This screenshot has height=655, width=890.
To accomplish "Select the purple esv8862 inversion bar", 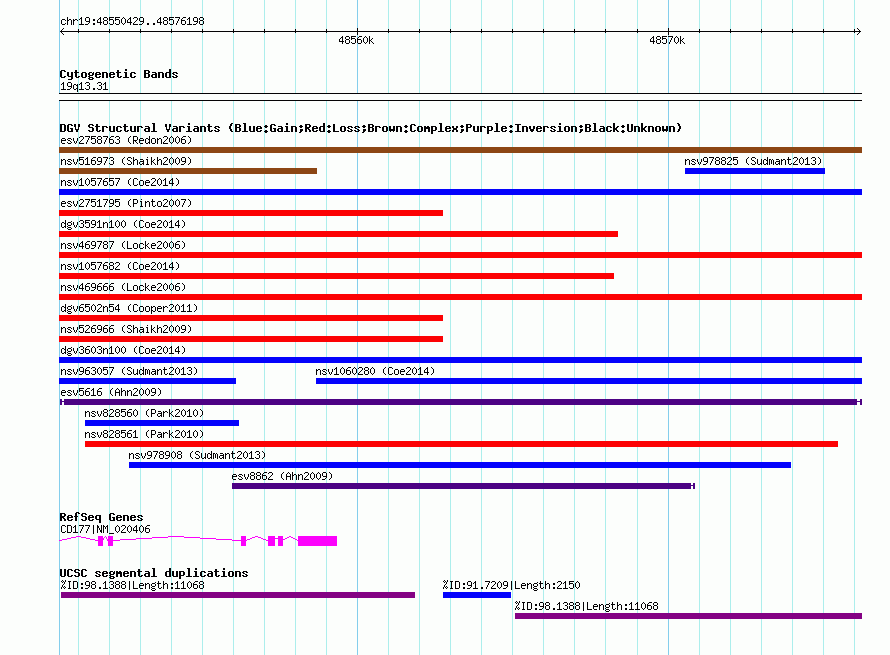I will pos(463,486).
